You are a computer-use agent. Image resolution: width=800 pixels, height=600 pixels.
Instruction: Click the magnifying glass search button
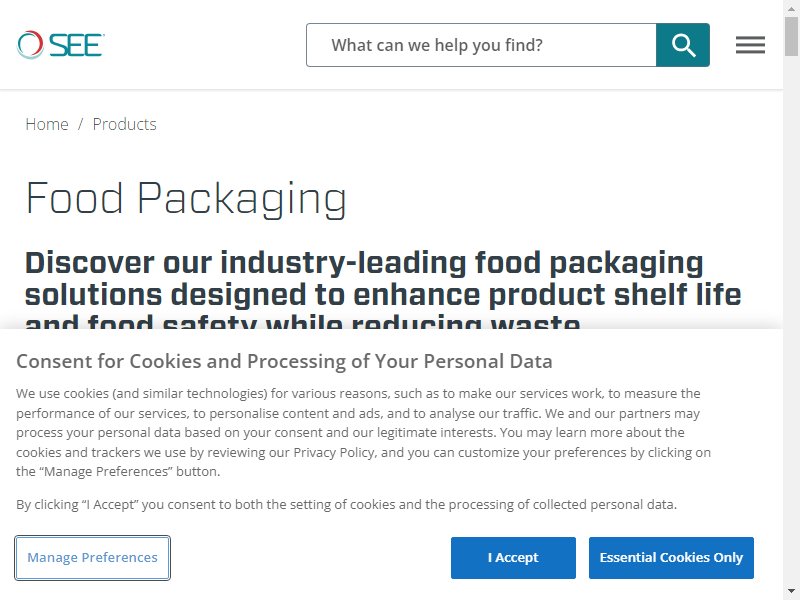[683, 45]
